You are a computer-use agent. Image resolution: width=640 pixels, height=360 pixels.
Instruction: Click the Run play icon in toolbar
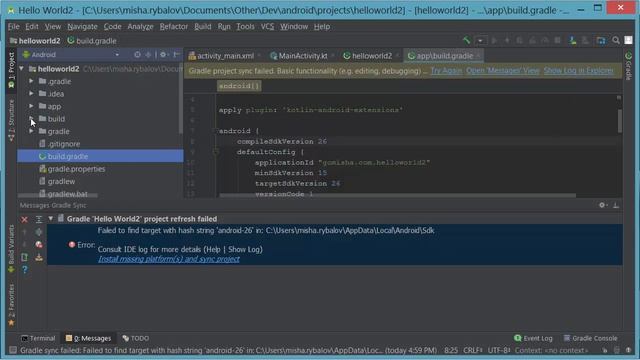(x=494, y=40)
